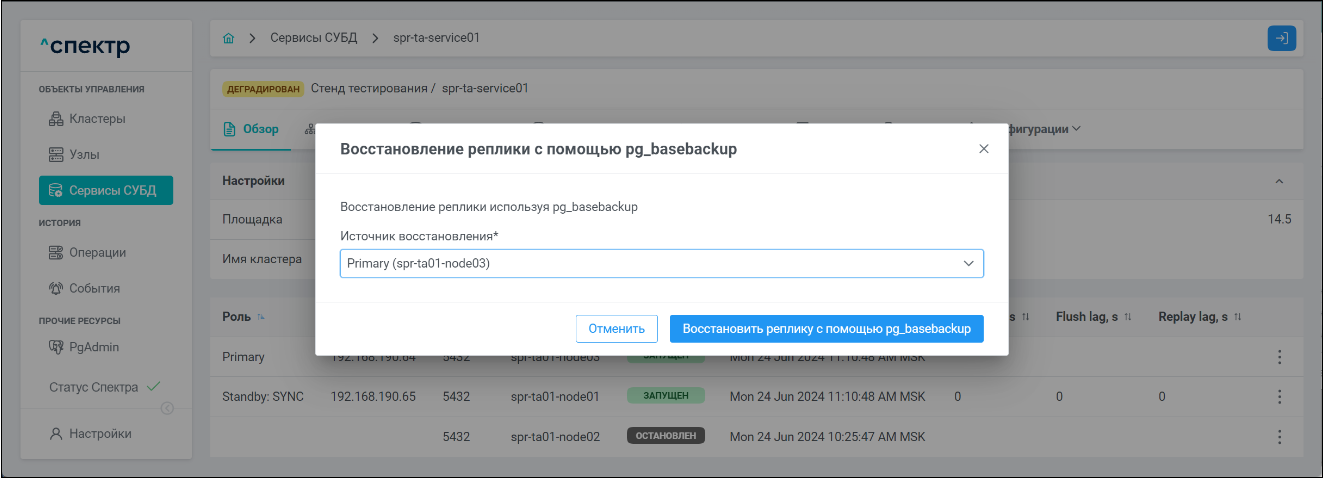Viewport: 1324px width, 479px height.
Task: Click Восстановить реплику с помощью pg_basebackup button
Action: point(826,329)
